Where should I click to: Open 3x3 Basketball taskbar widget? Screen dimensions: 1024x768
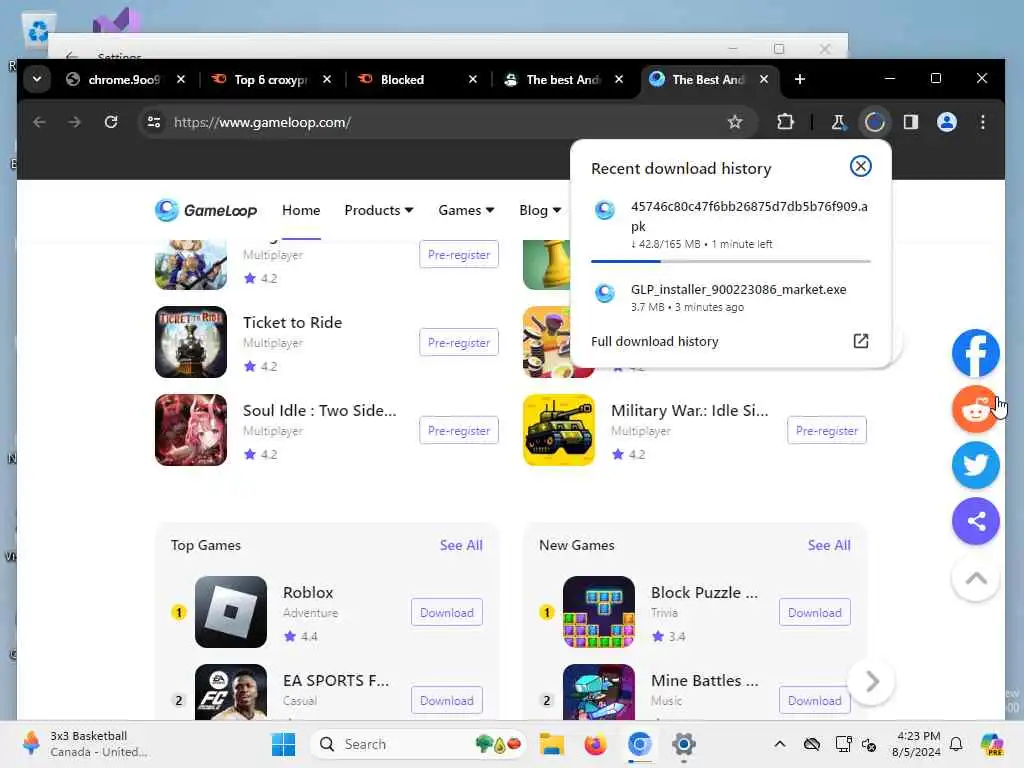pyautogui.click(x=85, y=744)
